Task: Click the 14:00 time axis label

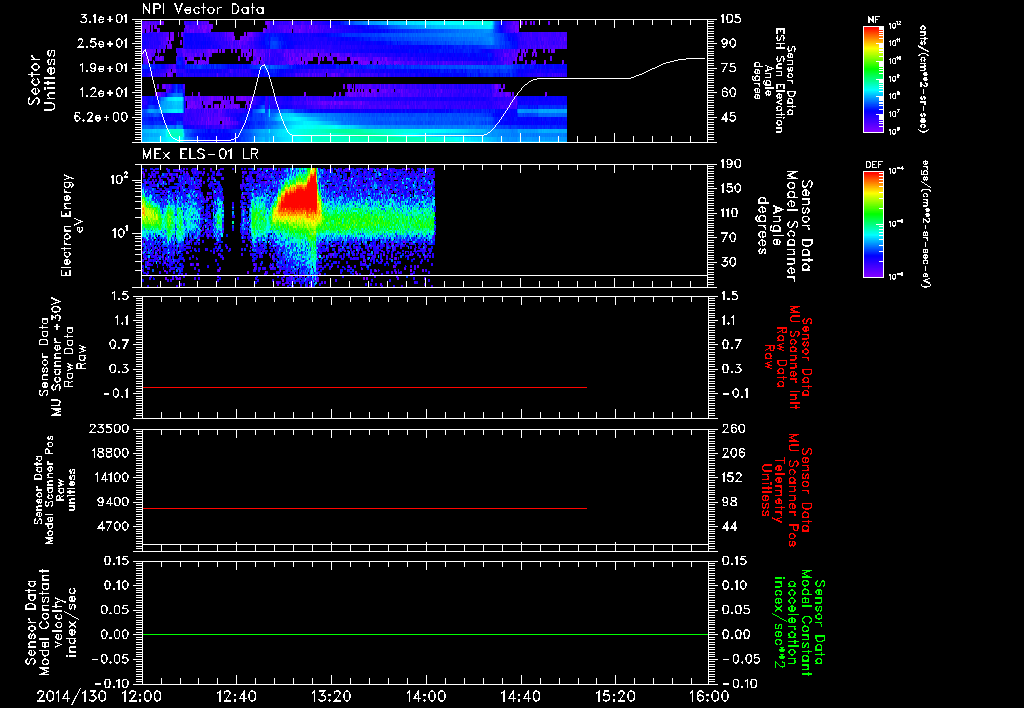Action: [x=426, y=696]
